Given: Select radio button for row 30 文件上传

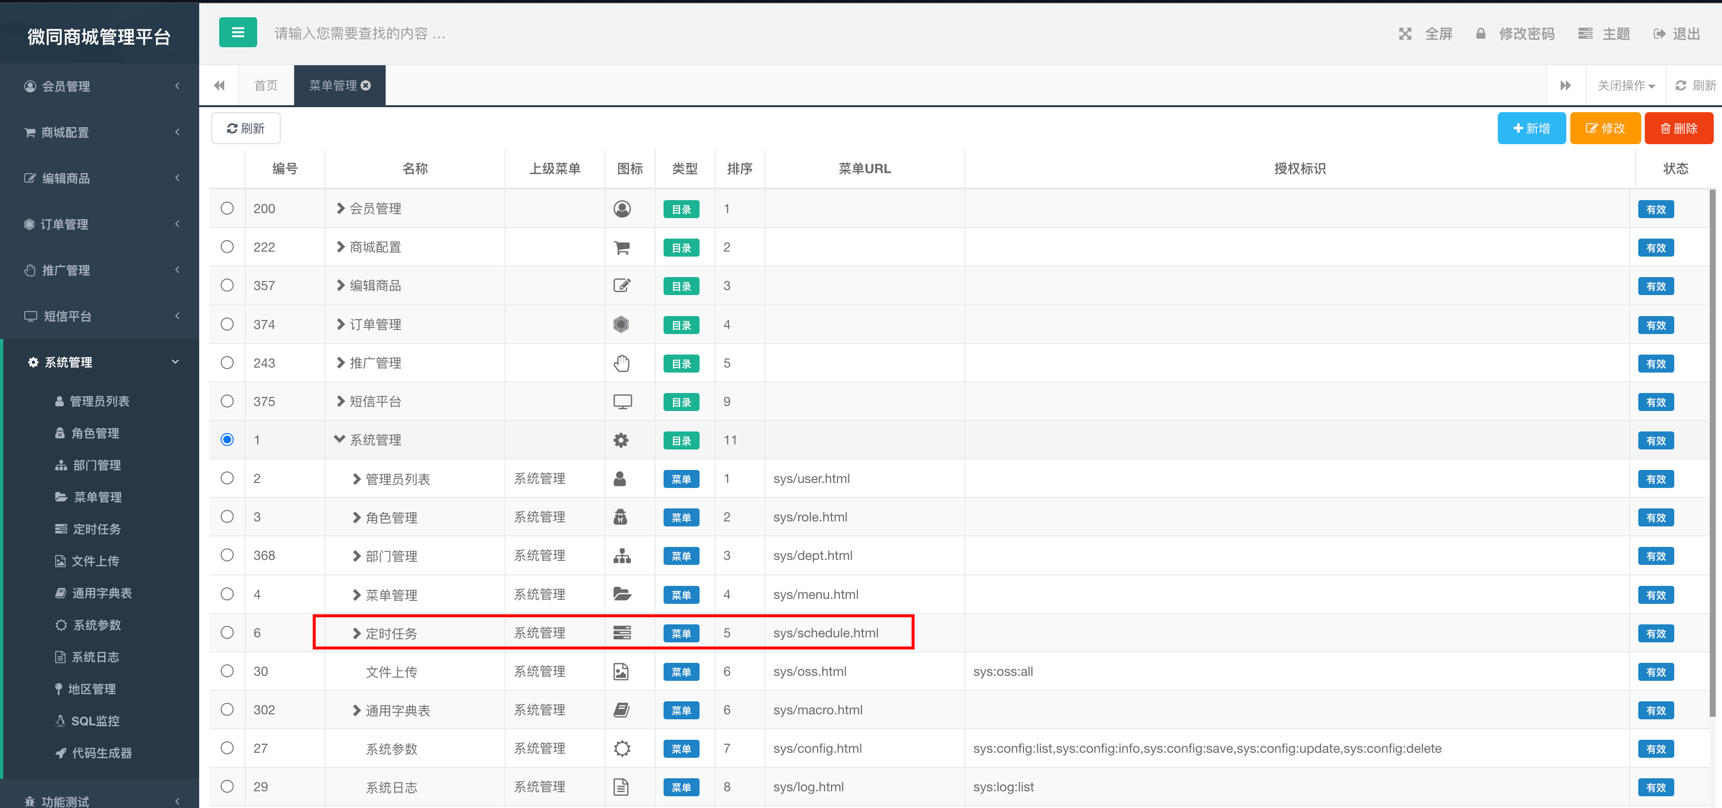Looking at the screenshot, I should click(x=227, y=671).
